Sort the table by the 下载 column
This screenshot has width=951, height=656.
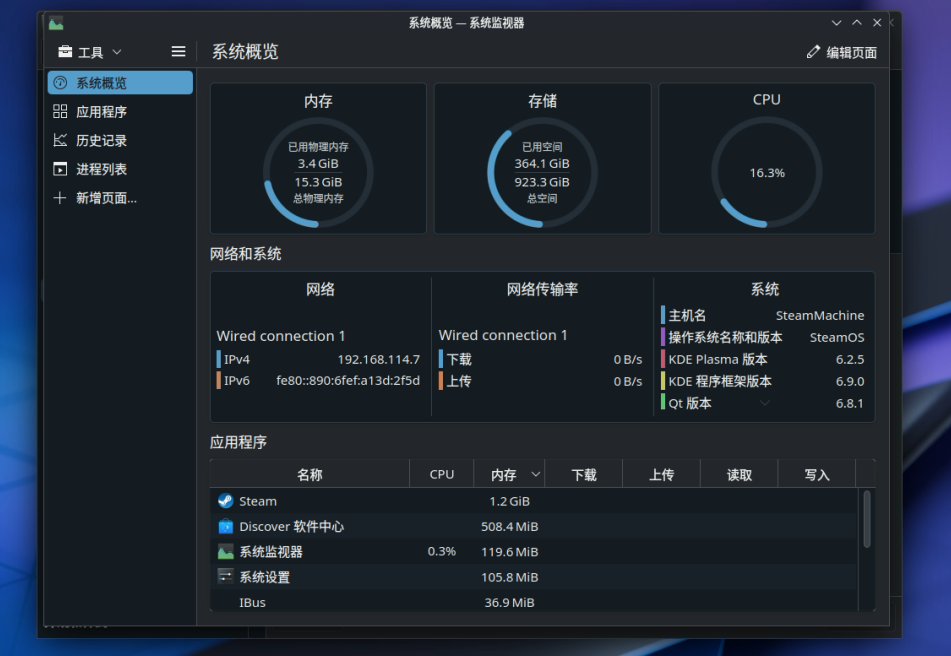click(x=584, y=475)
